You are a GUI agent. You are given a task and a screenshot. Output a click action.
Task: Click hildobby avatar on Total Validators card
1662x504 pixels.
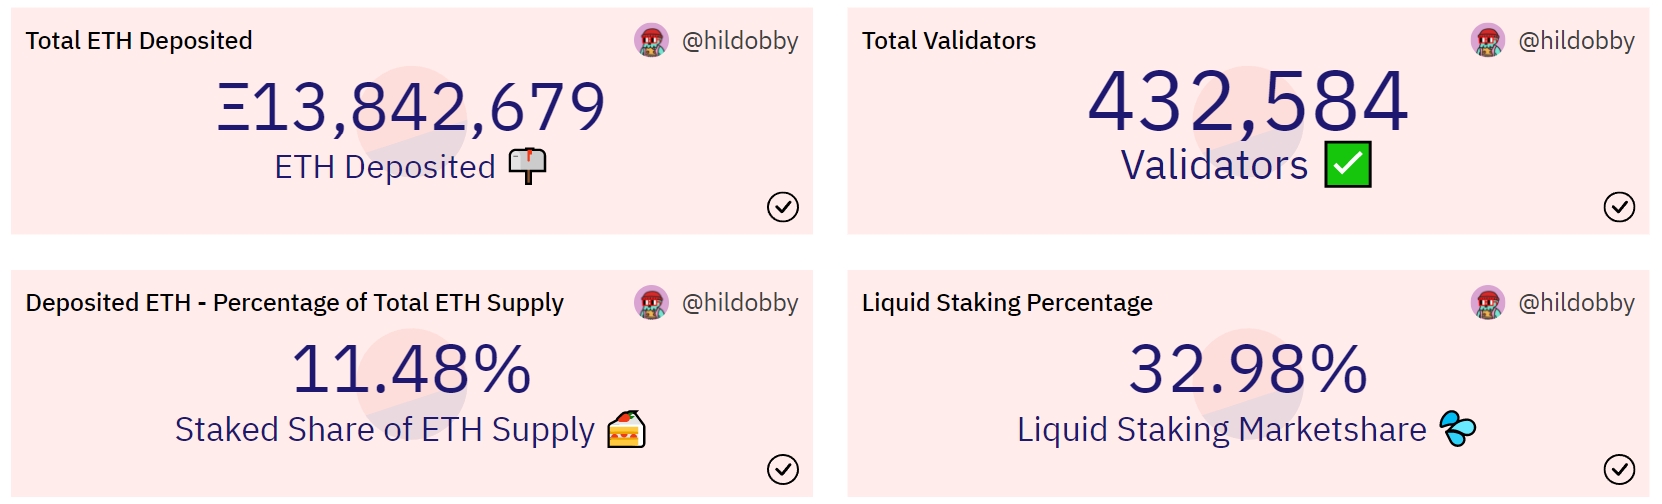pyautogui.click(x=1488, y=41)
